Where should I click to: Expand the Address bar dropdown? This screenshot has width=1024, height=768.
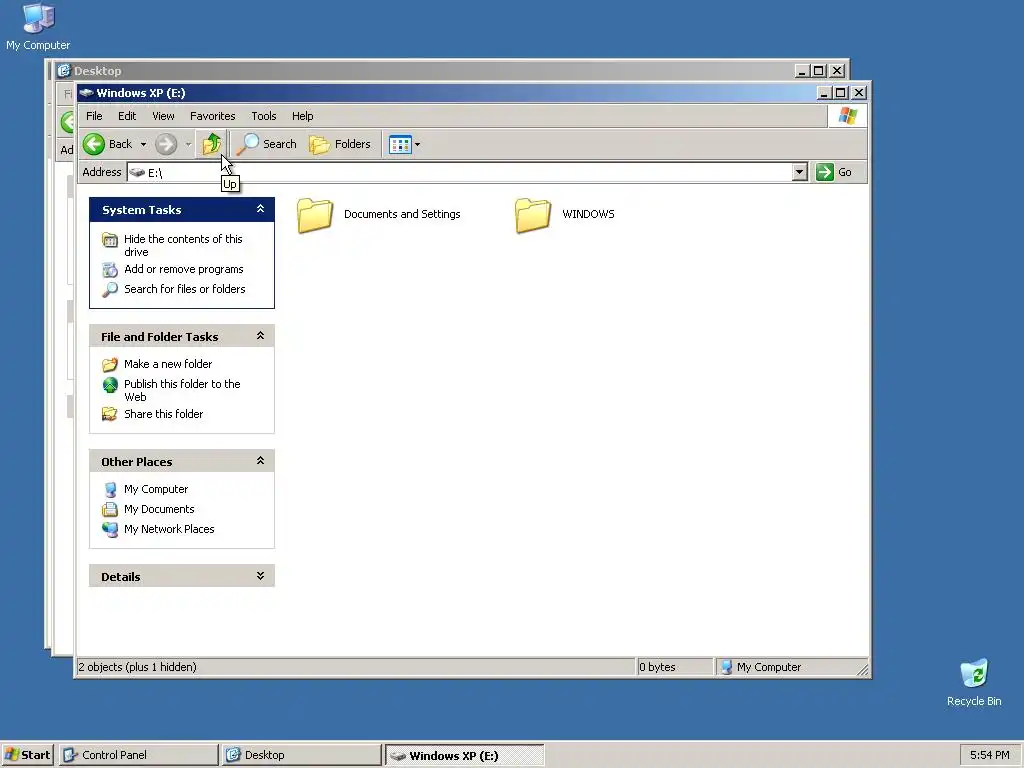pyautogui.click(x=799, y=172)
